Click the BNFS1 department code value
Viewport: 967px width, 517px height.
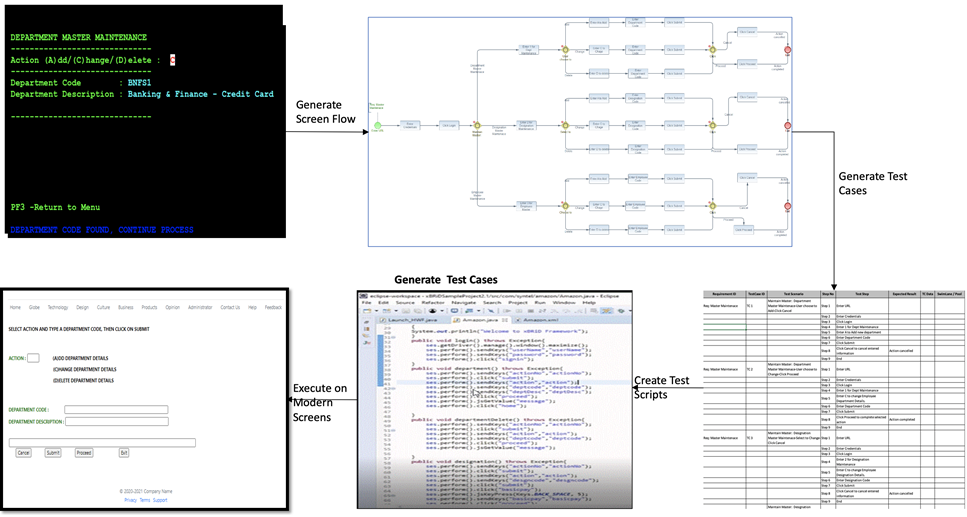click(139, 83)
